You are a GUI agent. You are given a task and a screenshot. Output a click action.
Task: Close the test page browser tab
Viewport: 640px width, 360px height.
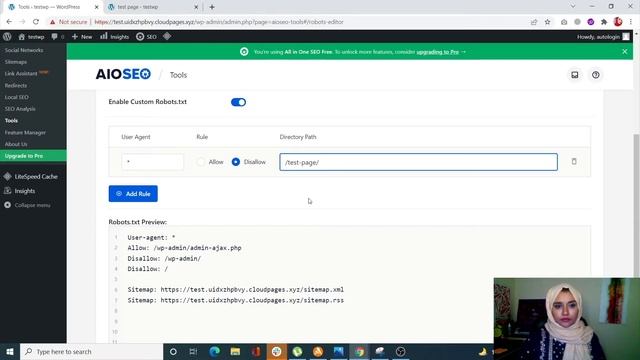click(196, 7)
